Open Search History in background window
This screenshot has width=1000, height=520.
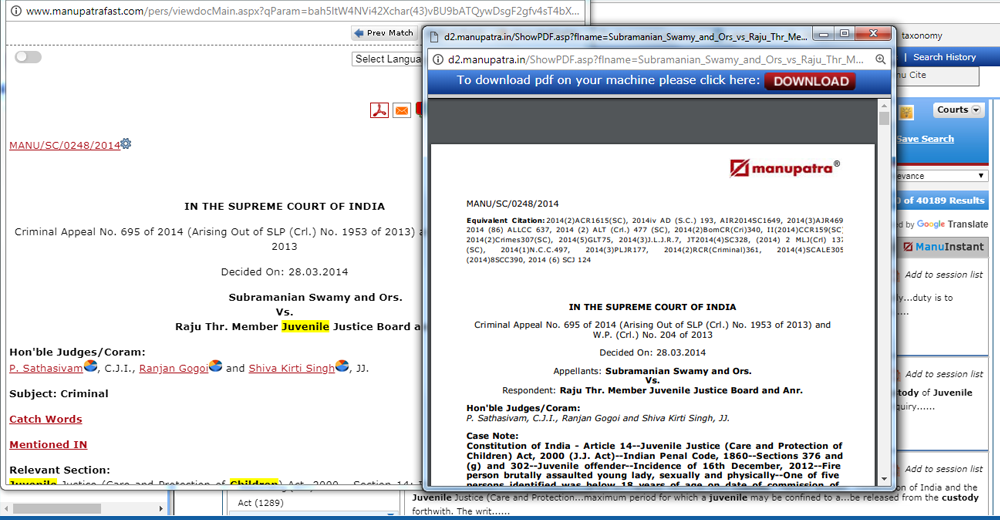(x=945, y=57)
